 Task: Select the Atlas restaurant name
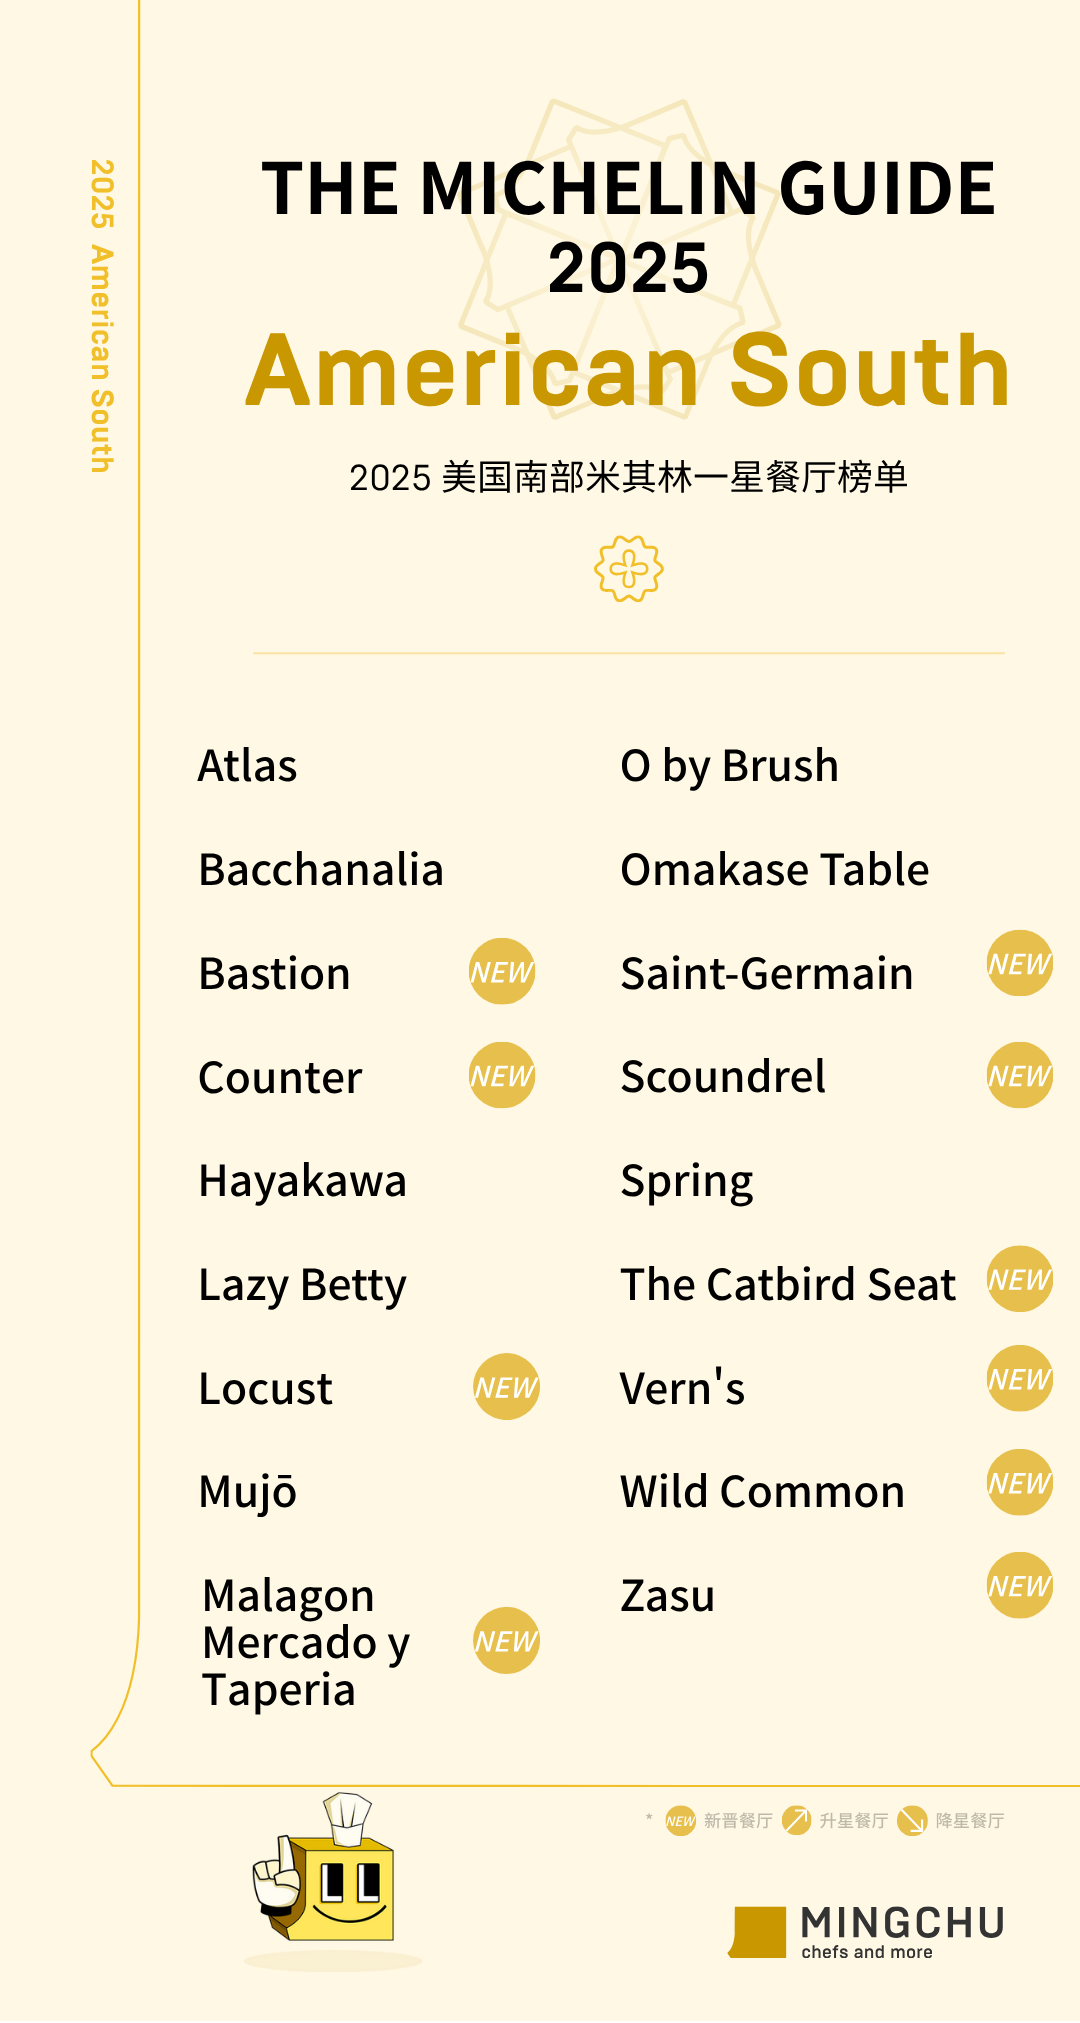coord(248,766)
